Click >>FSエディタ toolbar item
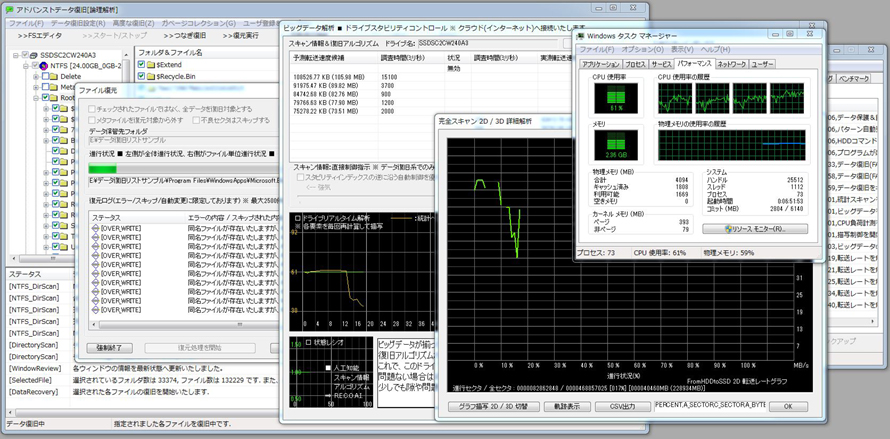 (x=39, y=36)
